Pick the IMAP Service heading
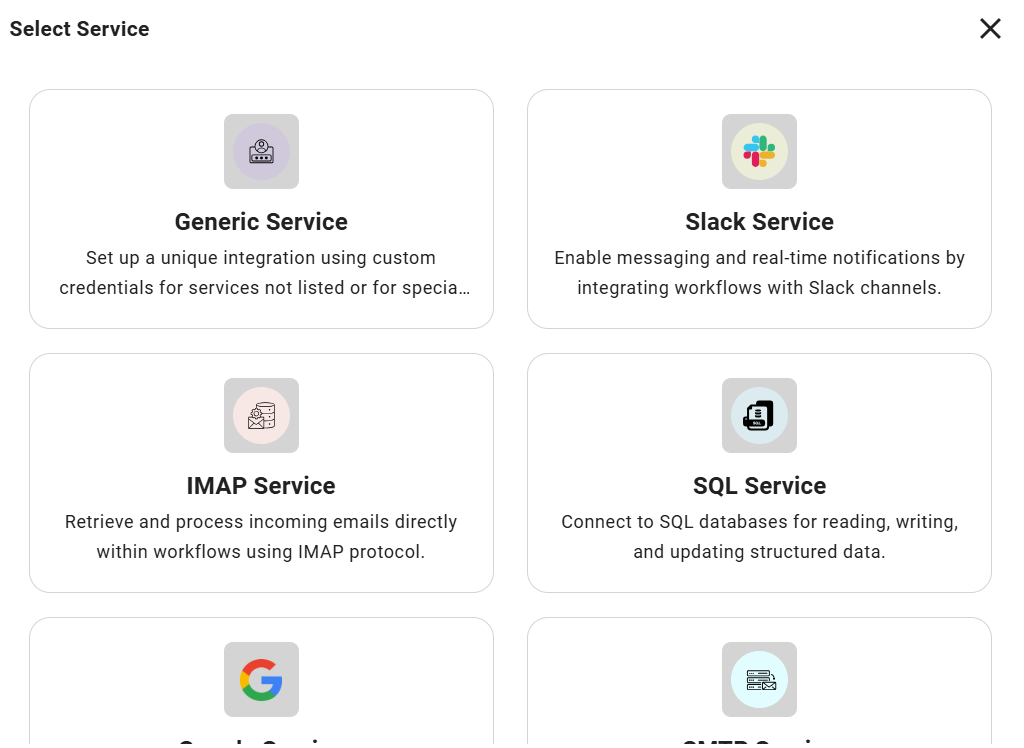 [x=261, y=486]
